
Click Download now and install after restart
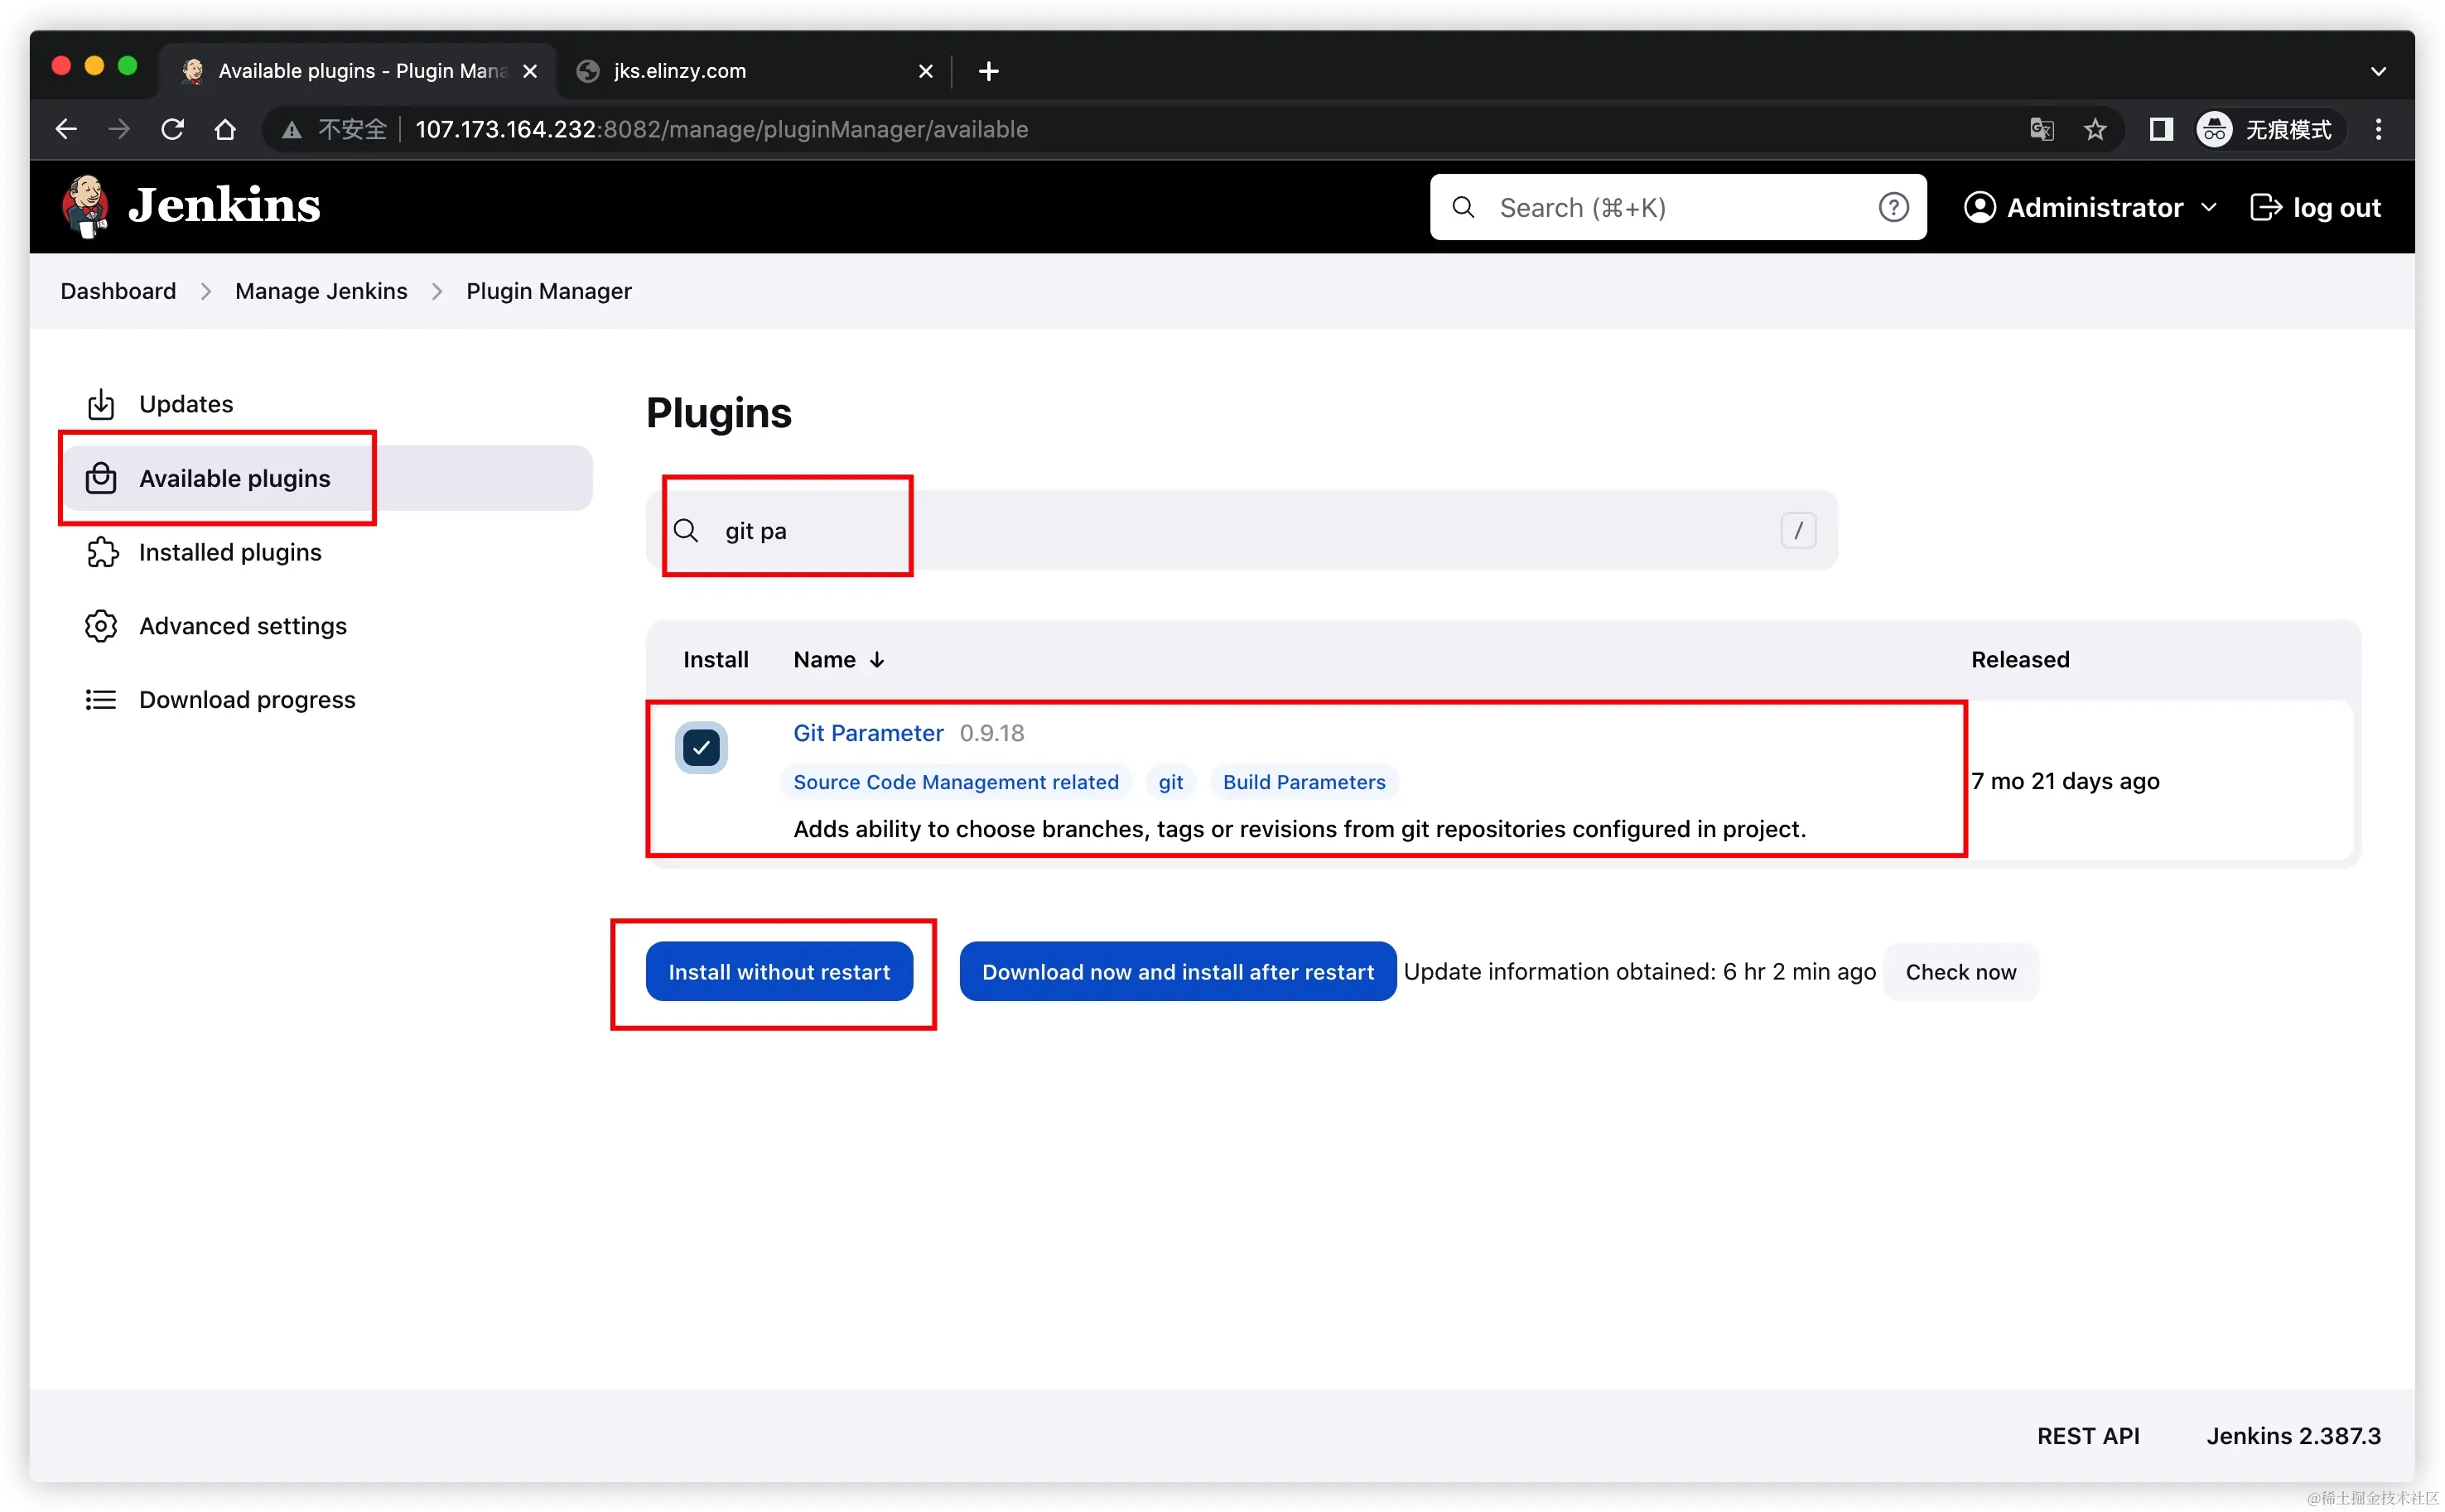pos(1177,972)
